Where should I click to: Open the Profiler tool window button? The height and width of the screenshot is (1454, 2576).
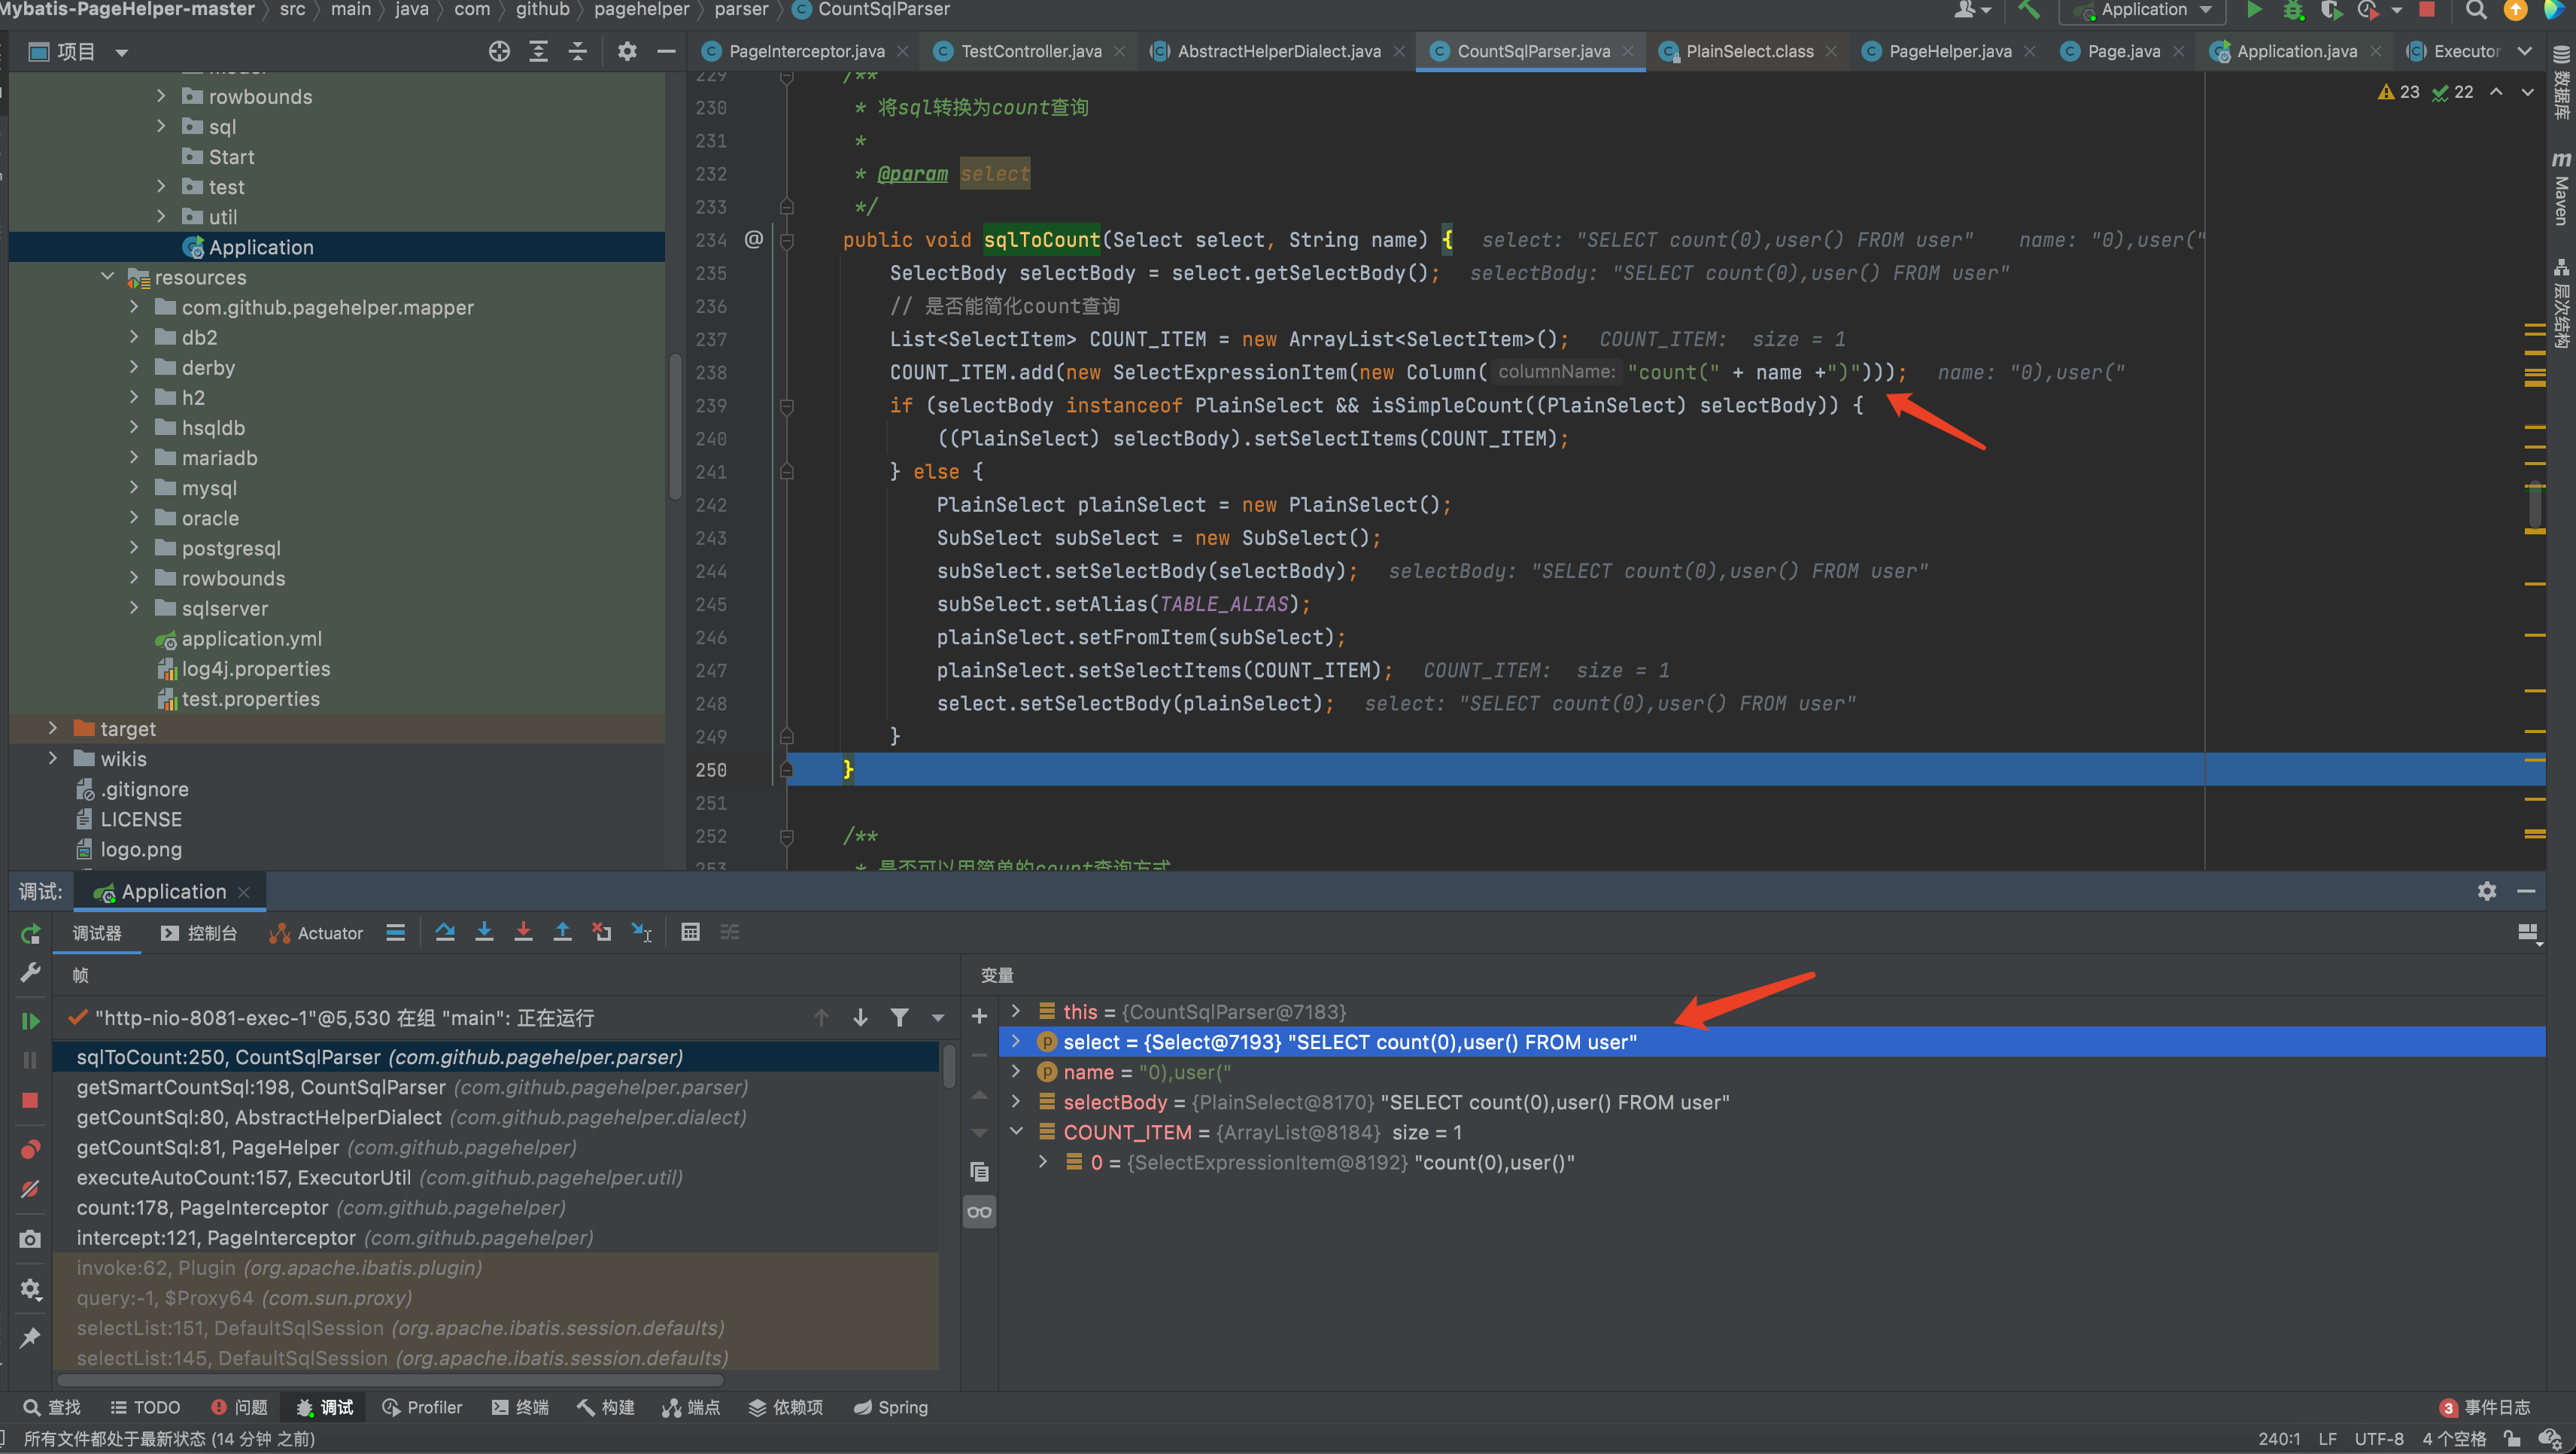click(x=422, y=1407)
